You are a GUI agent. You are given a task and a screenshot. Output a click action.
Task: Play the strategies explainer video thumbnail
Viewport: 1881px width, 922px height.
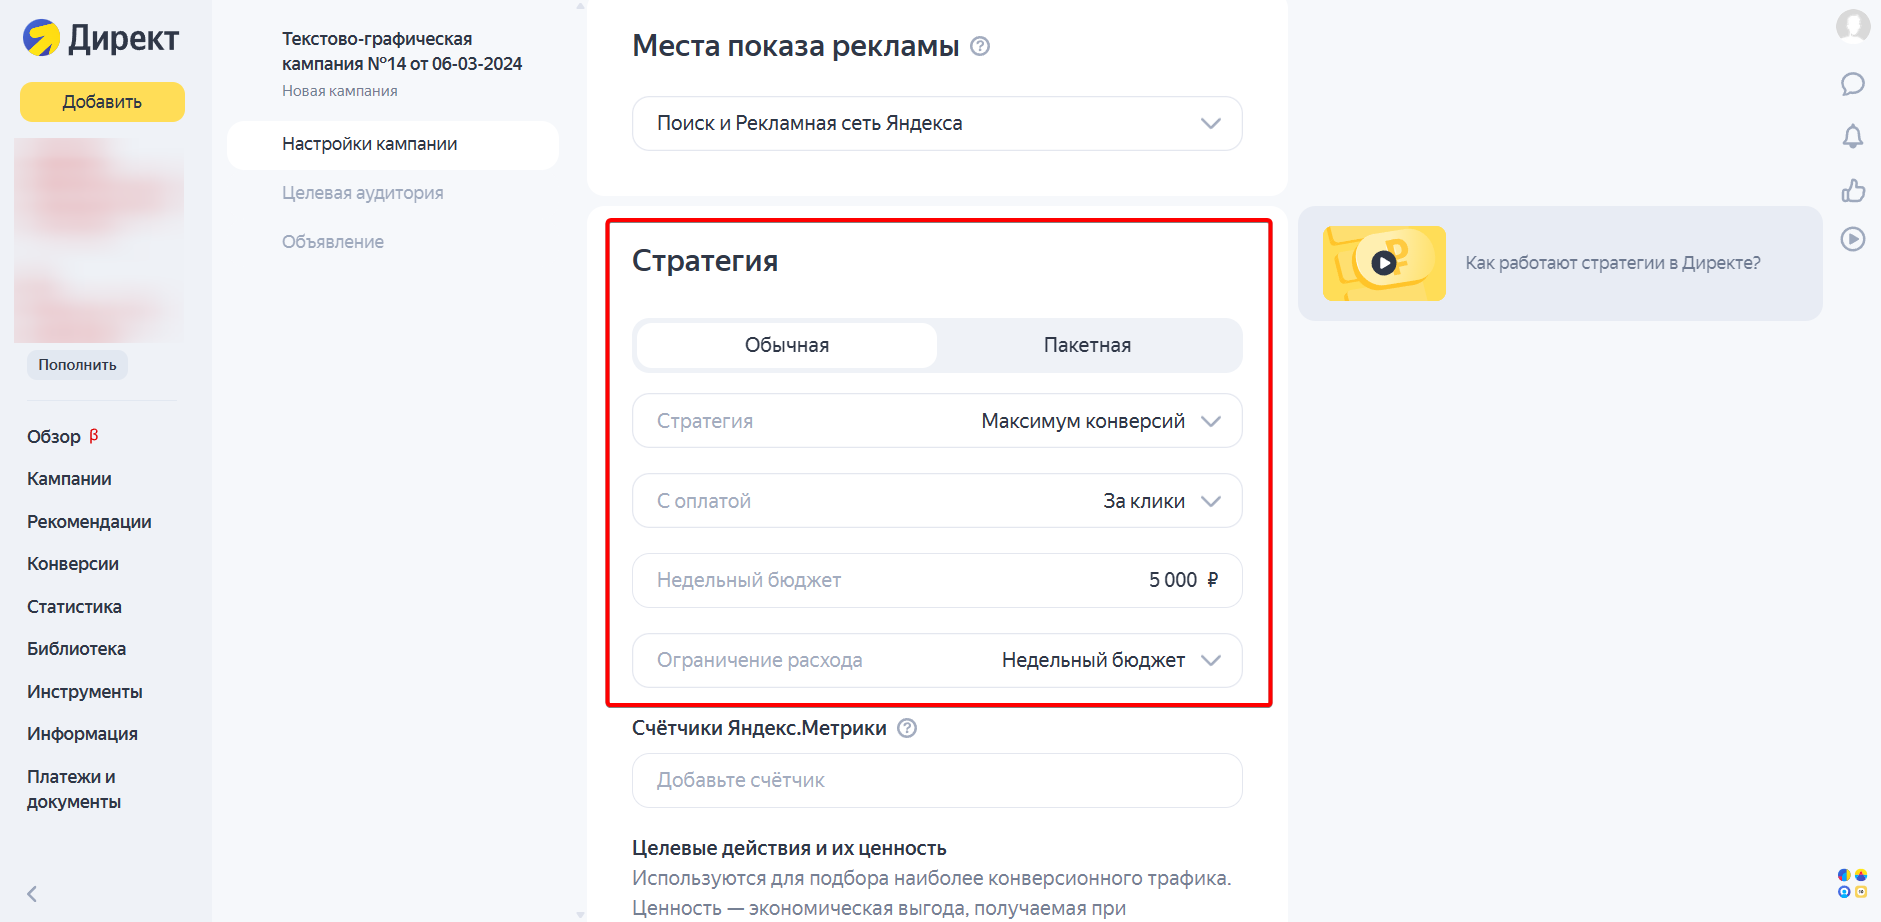1383,263
